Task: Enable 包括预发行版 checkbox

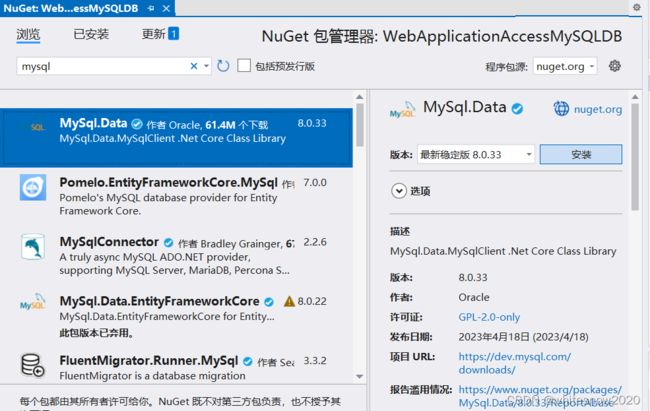Action: click(244, 66)
